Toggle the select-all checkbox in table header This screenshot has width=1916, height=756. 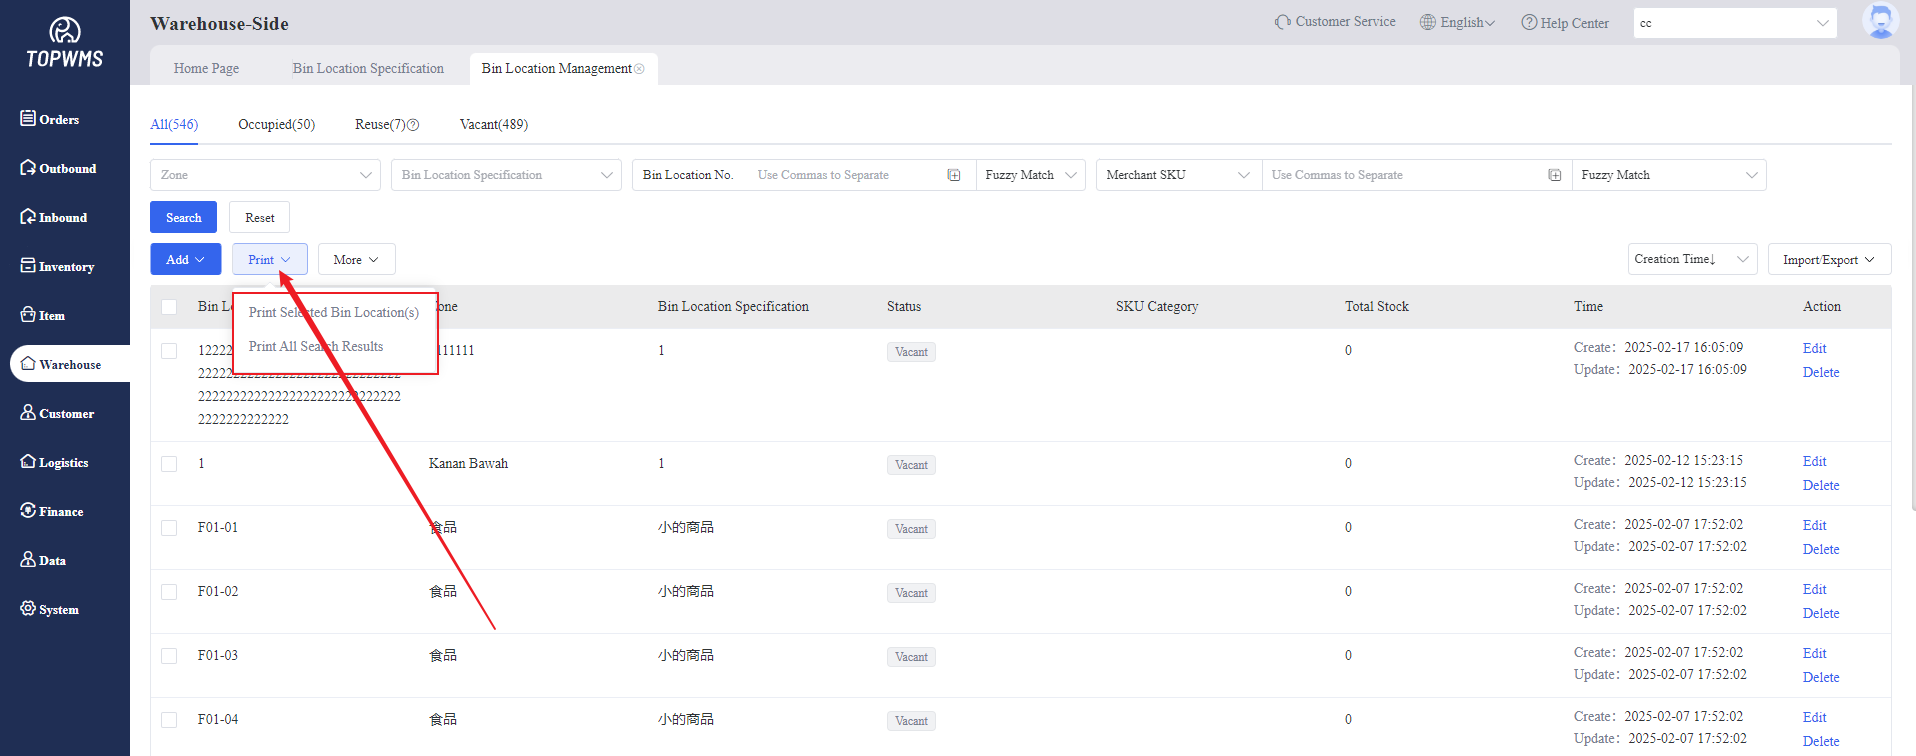pyautogui.click(x=169, y=307)
